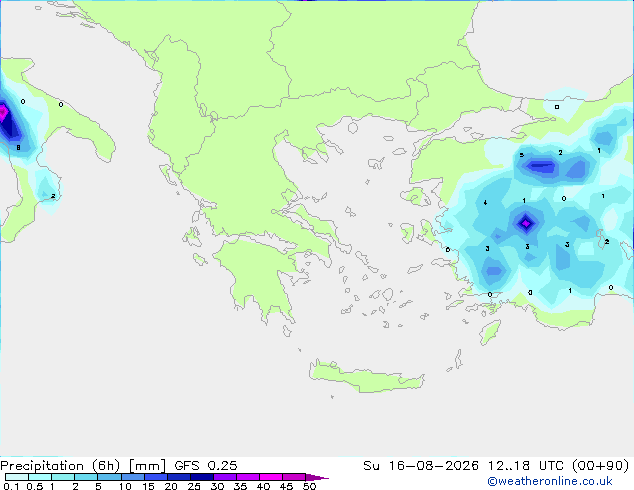Click the '10' legend scale value
Screen dimensions: 634x490
point(125,486)
